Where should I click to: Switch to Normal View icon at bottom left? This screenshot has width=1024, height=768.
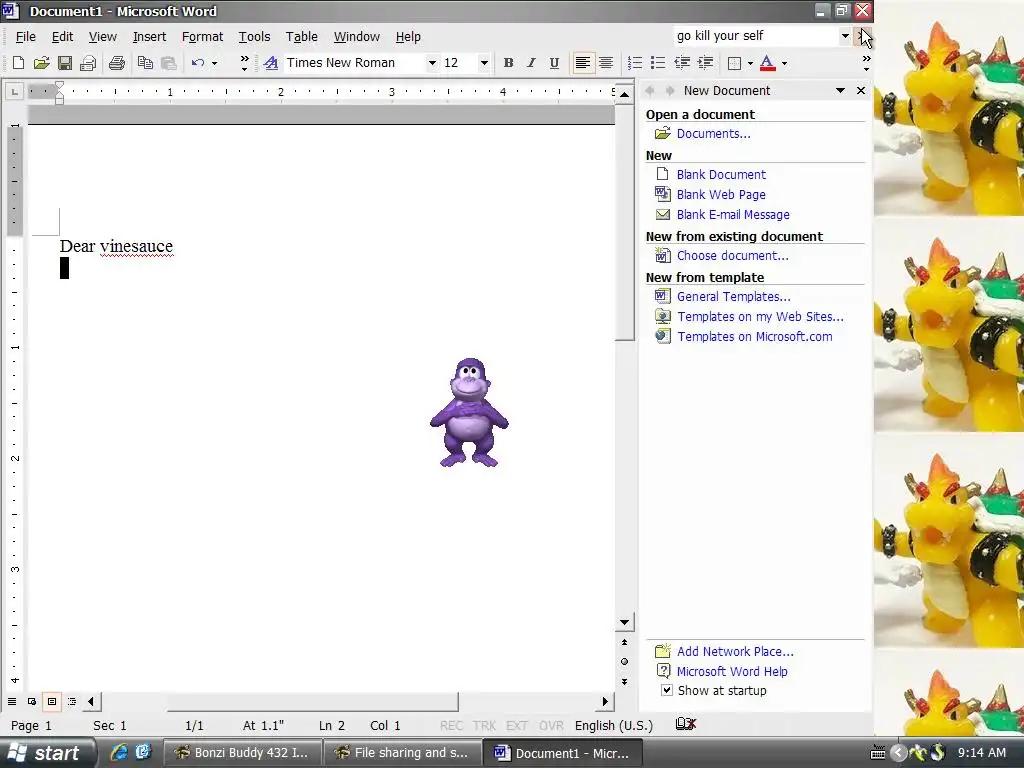point(12,701)
